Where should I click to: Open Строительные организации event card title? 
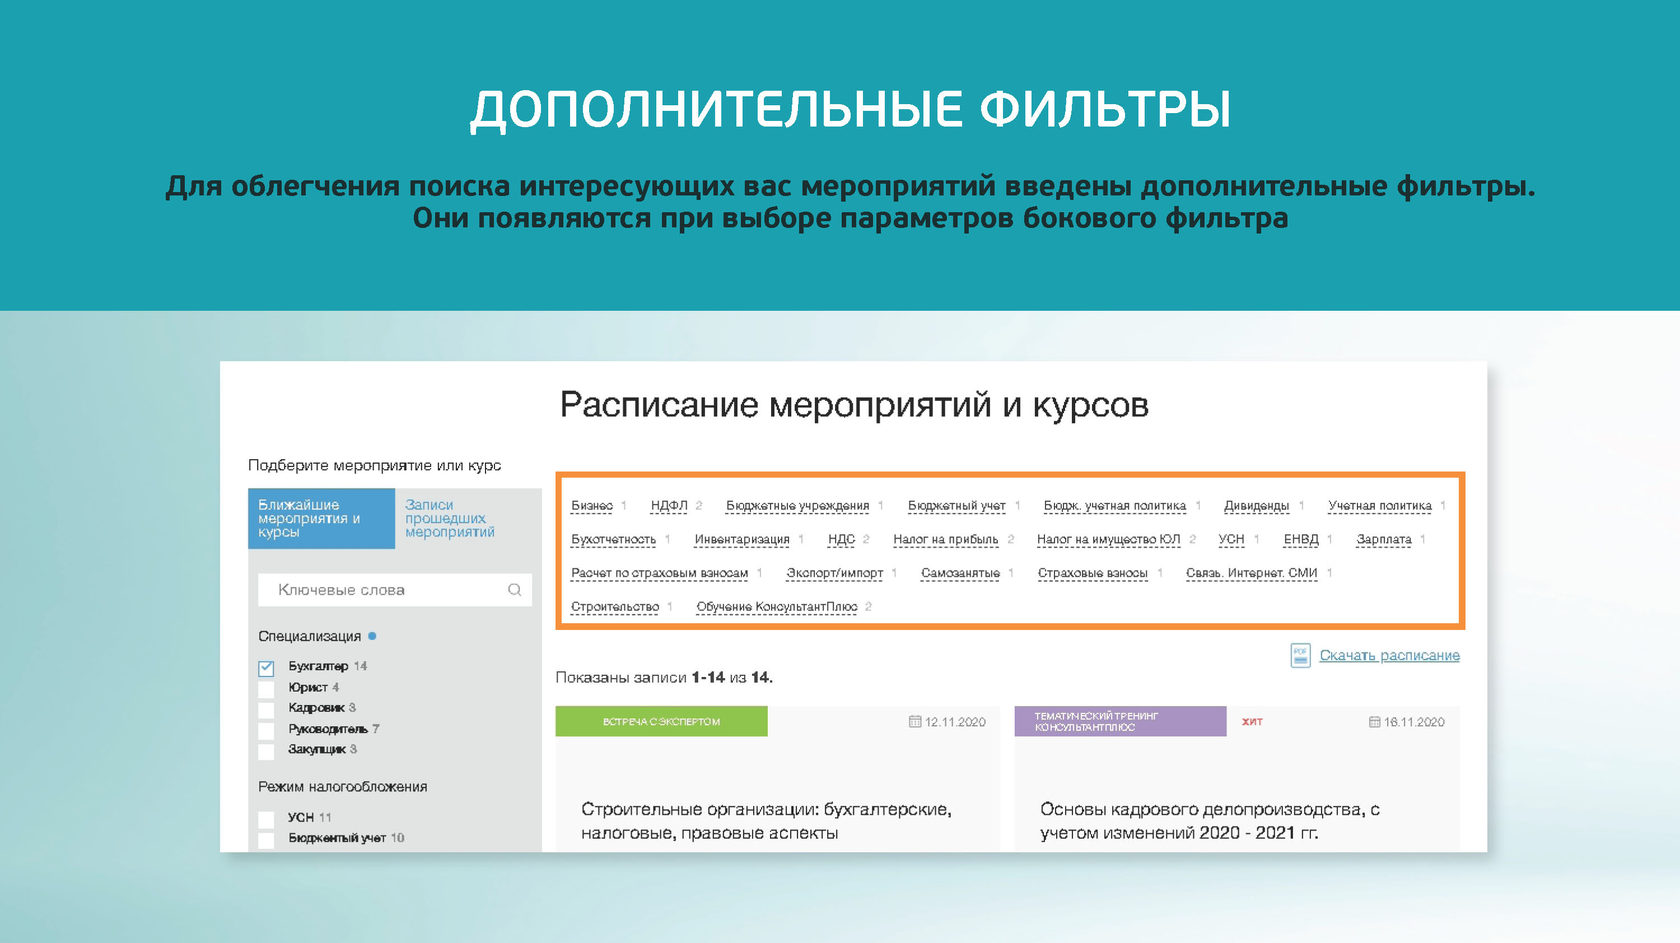766,821
